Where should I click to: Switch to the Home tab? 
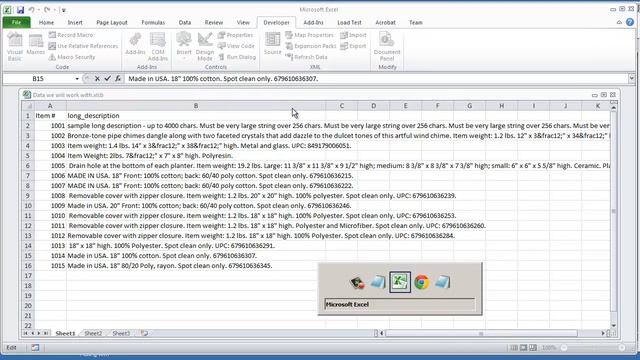click(46, 22)
